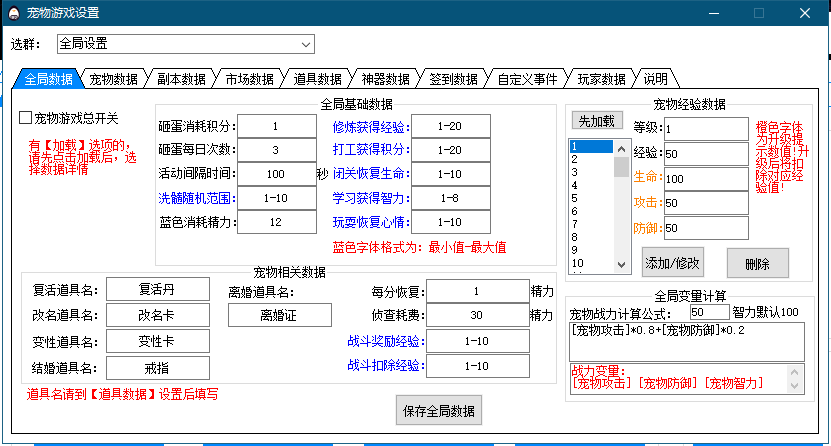Select level 5 in the level list
This screenshot has width=831, height=446.
pyautogui.click(x=575, y=198)
